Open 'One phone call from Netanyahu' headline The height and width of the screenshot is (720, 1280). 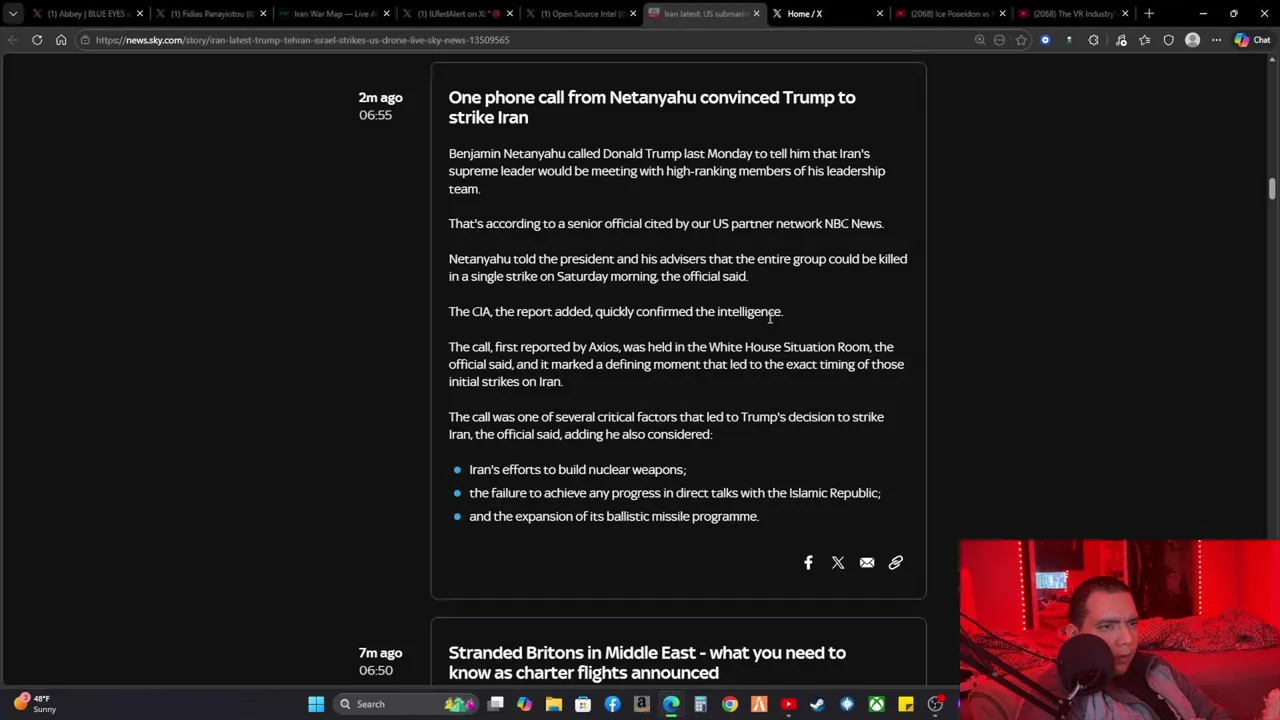[652, 107]
